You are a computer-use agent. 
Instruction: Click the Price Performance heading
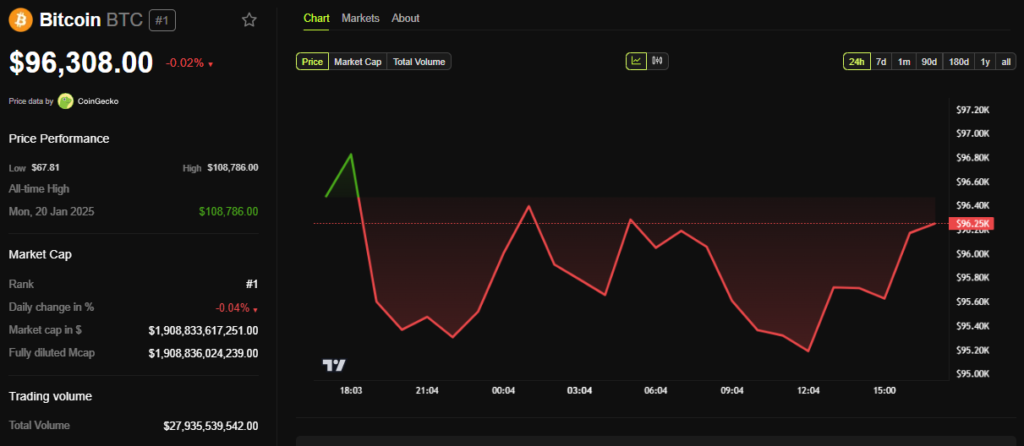click(59, 138)
